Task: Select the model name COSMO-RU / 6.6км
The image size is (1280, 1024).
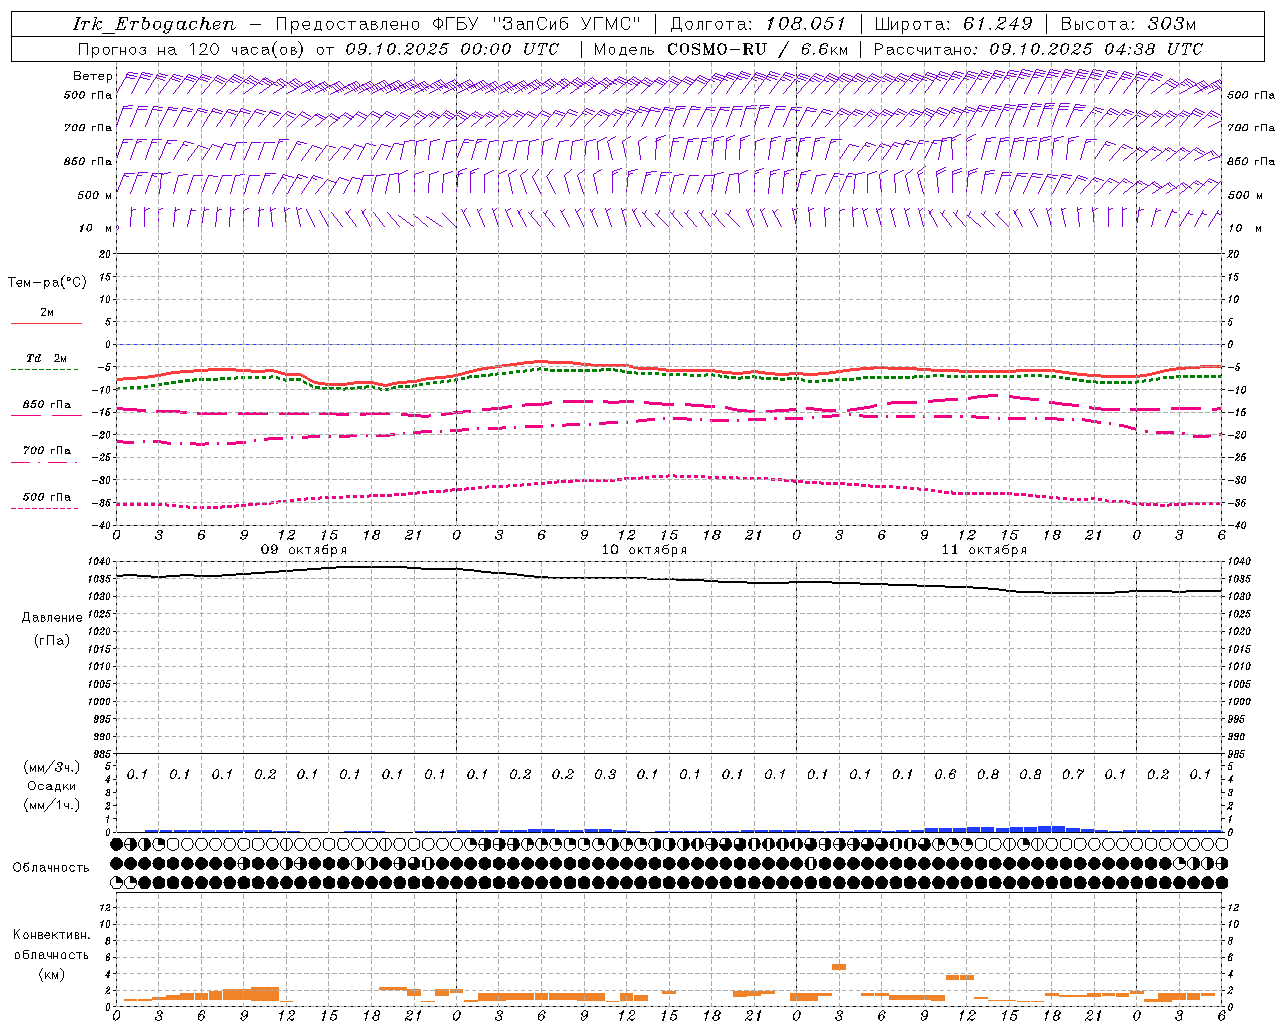Action: pyautogui.click(x=758, y=49)
